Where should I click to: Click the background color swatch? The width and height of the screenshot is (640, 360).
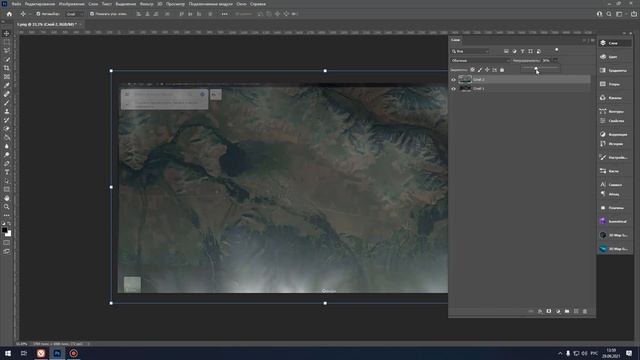[x=9, y=234]
